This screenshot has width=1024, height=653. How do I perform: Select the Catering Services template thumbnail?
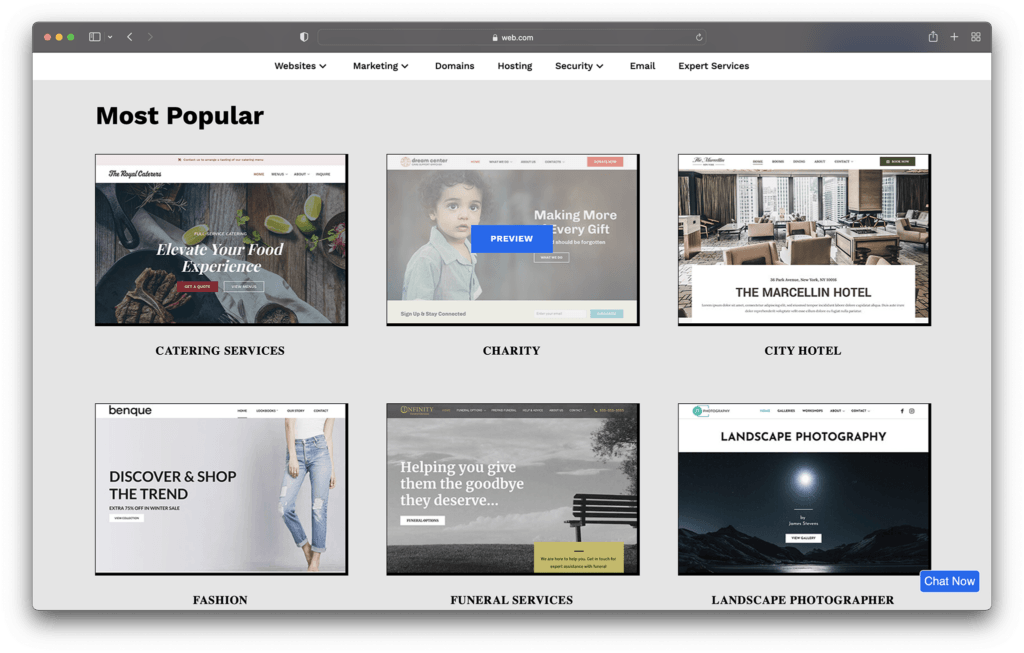click(x=221, y=240)
